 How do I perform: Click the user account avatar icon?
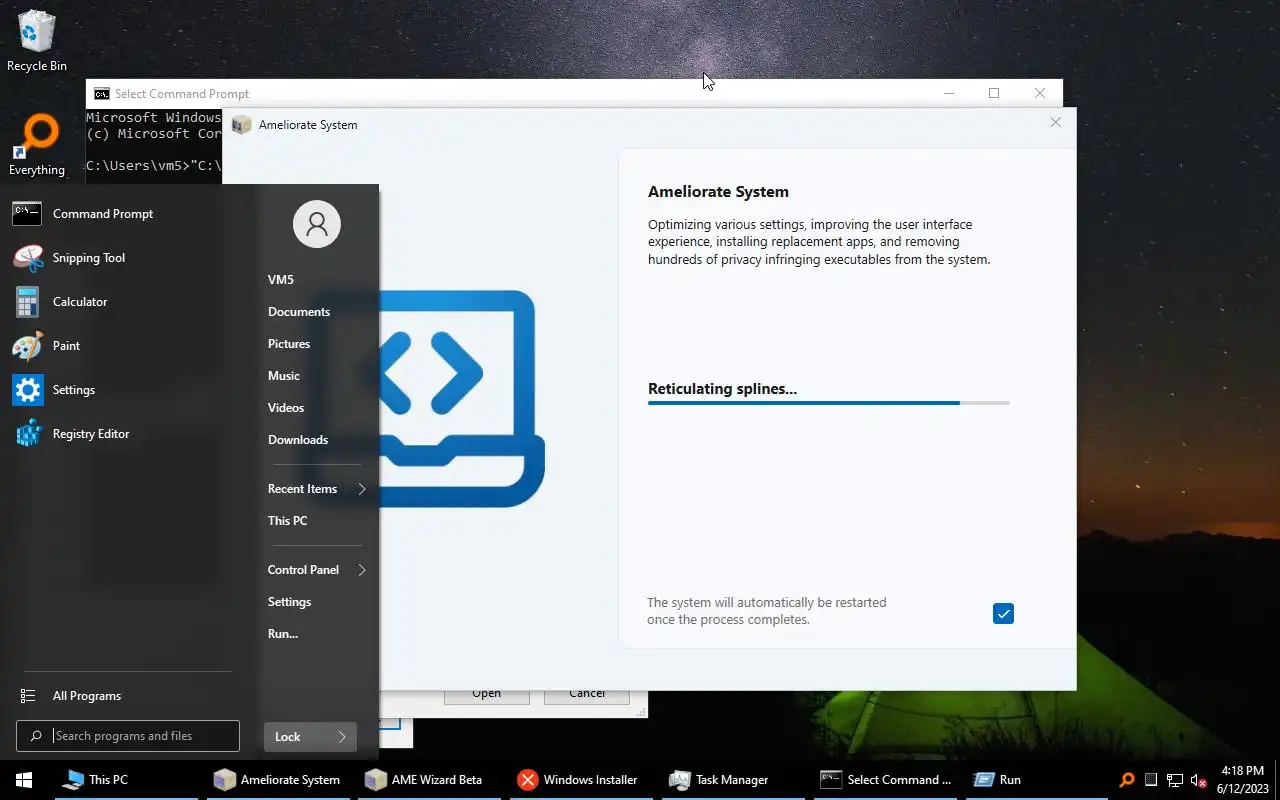click(317, 223)
